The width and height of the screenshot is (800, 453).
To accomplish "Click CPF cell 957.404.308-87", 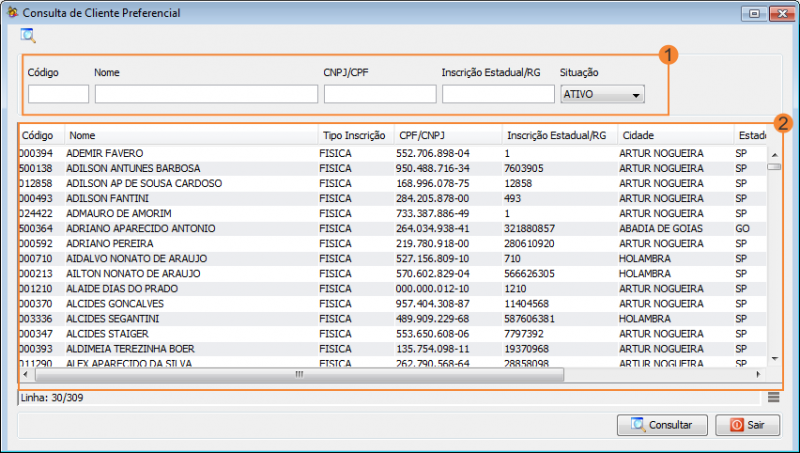I will click(x=433, y=304).
